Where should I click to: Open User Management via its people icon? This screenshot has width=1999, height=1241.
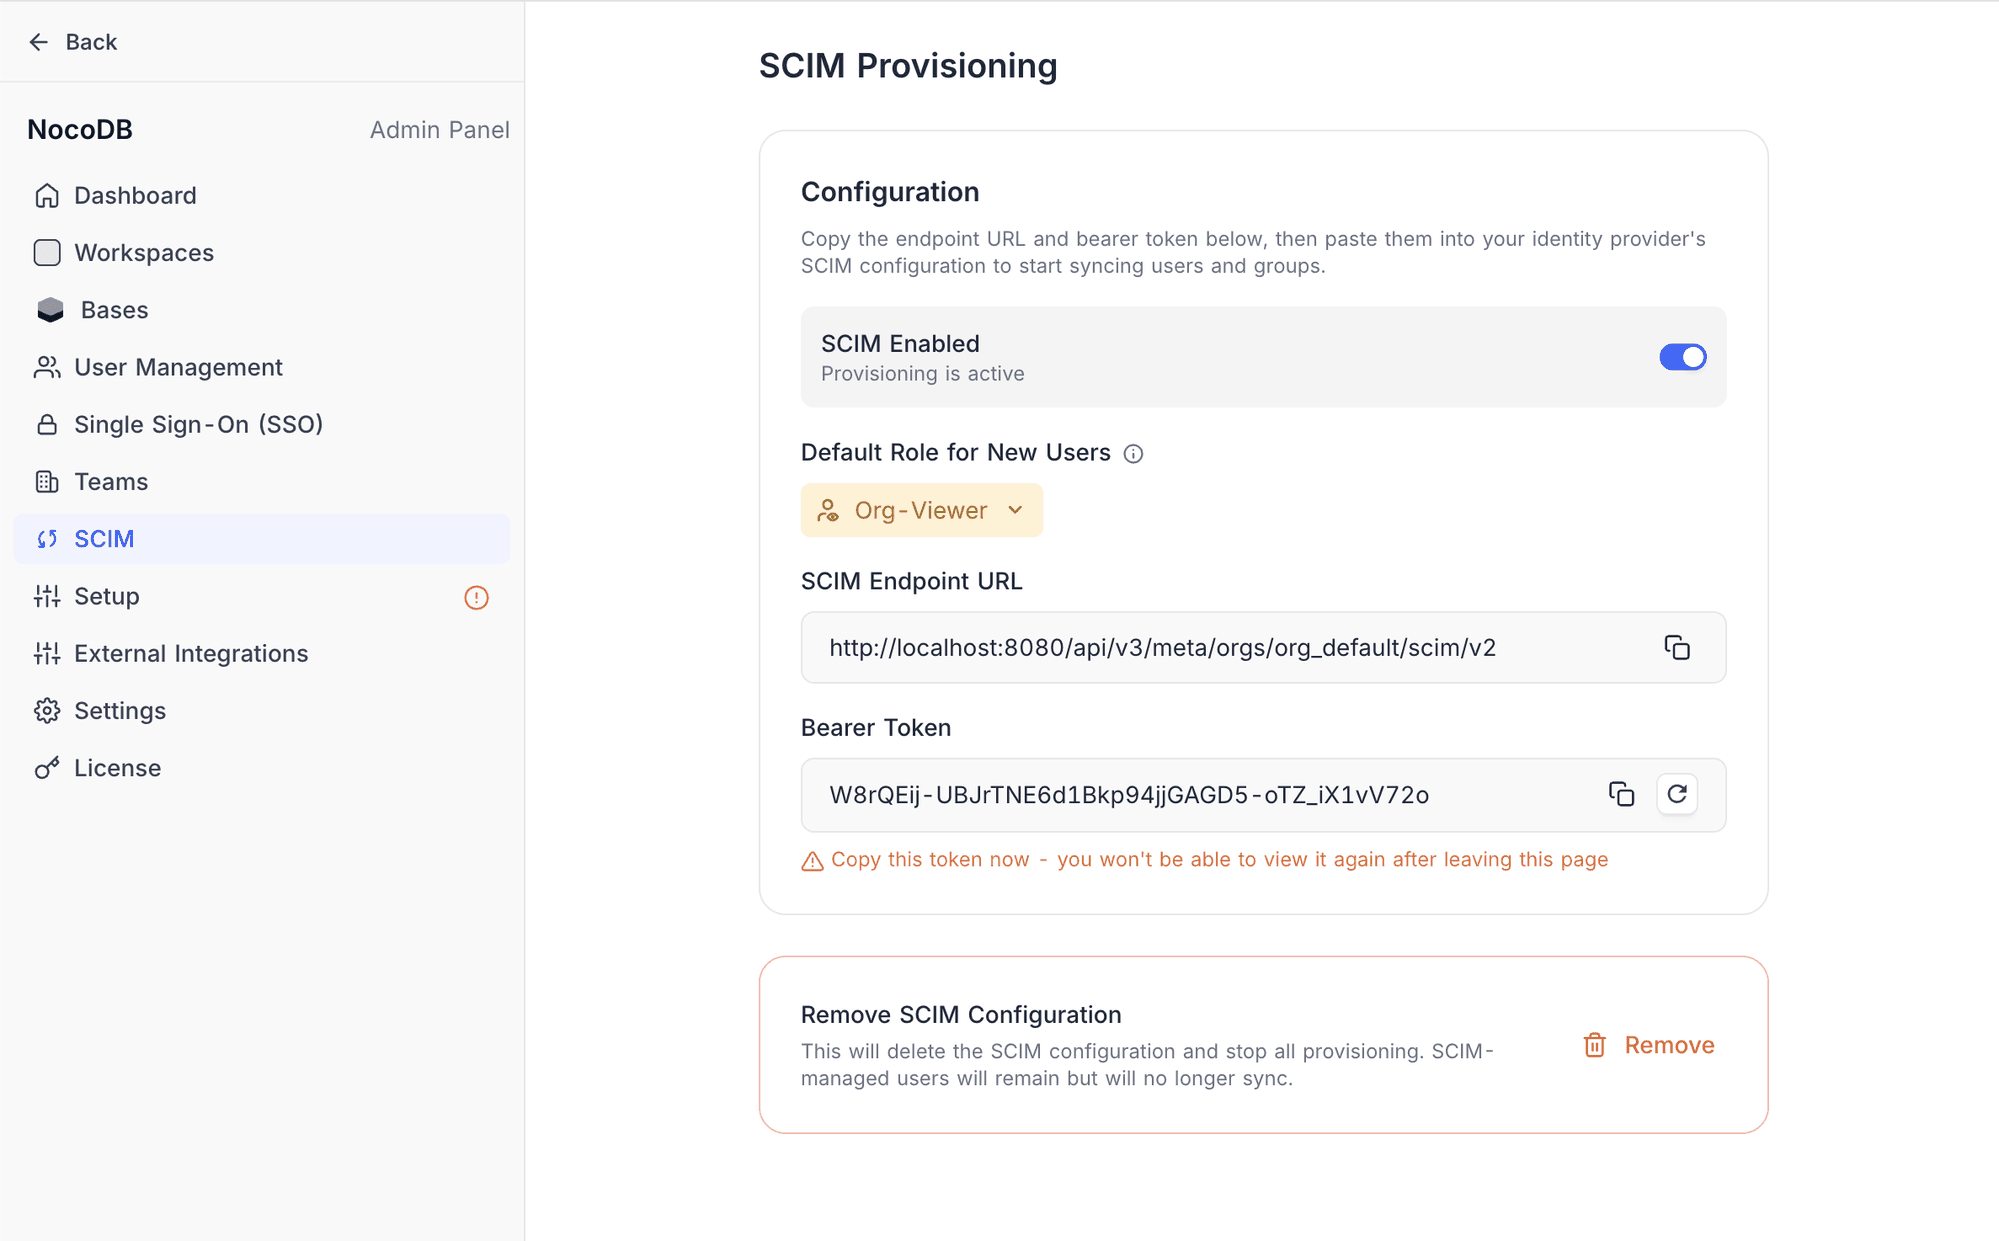click(x=46, y=367)
